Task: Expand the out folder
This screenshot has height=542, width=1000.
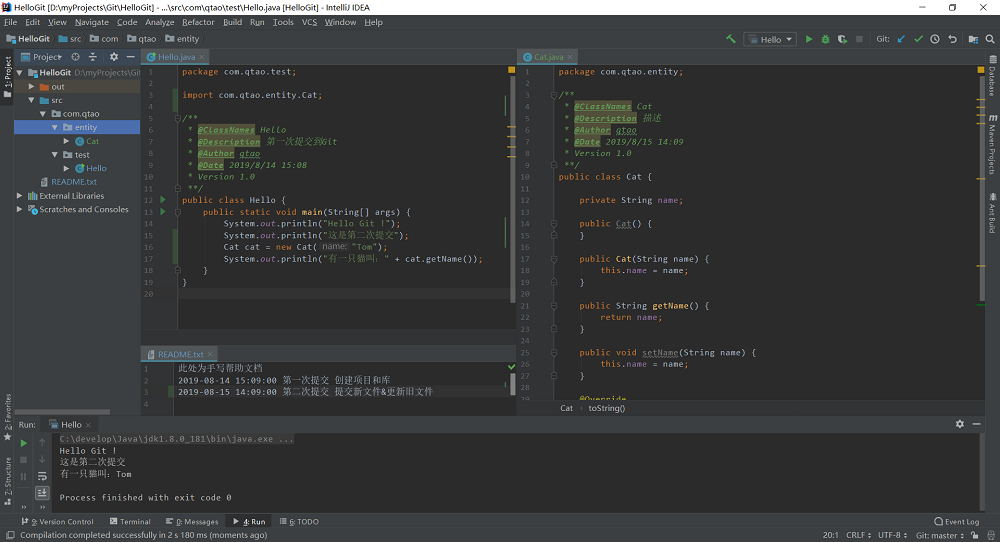Action: pos(31,87)
